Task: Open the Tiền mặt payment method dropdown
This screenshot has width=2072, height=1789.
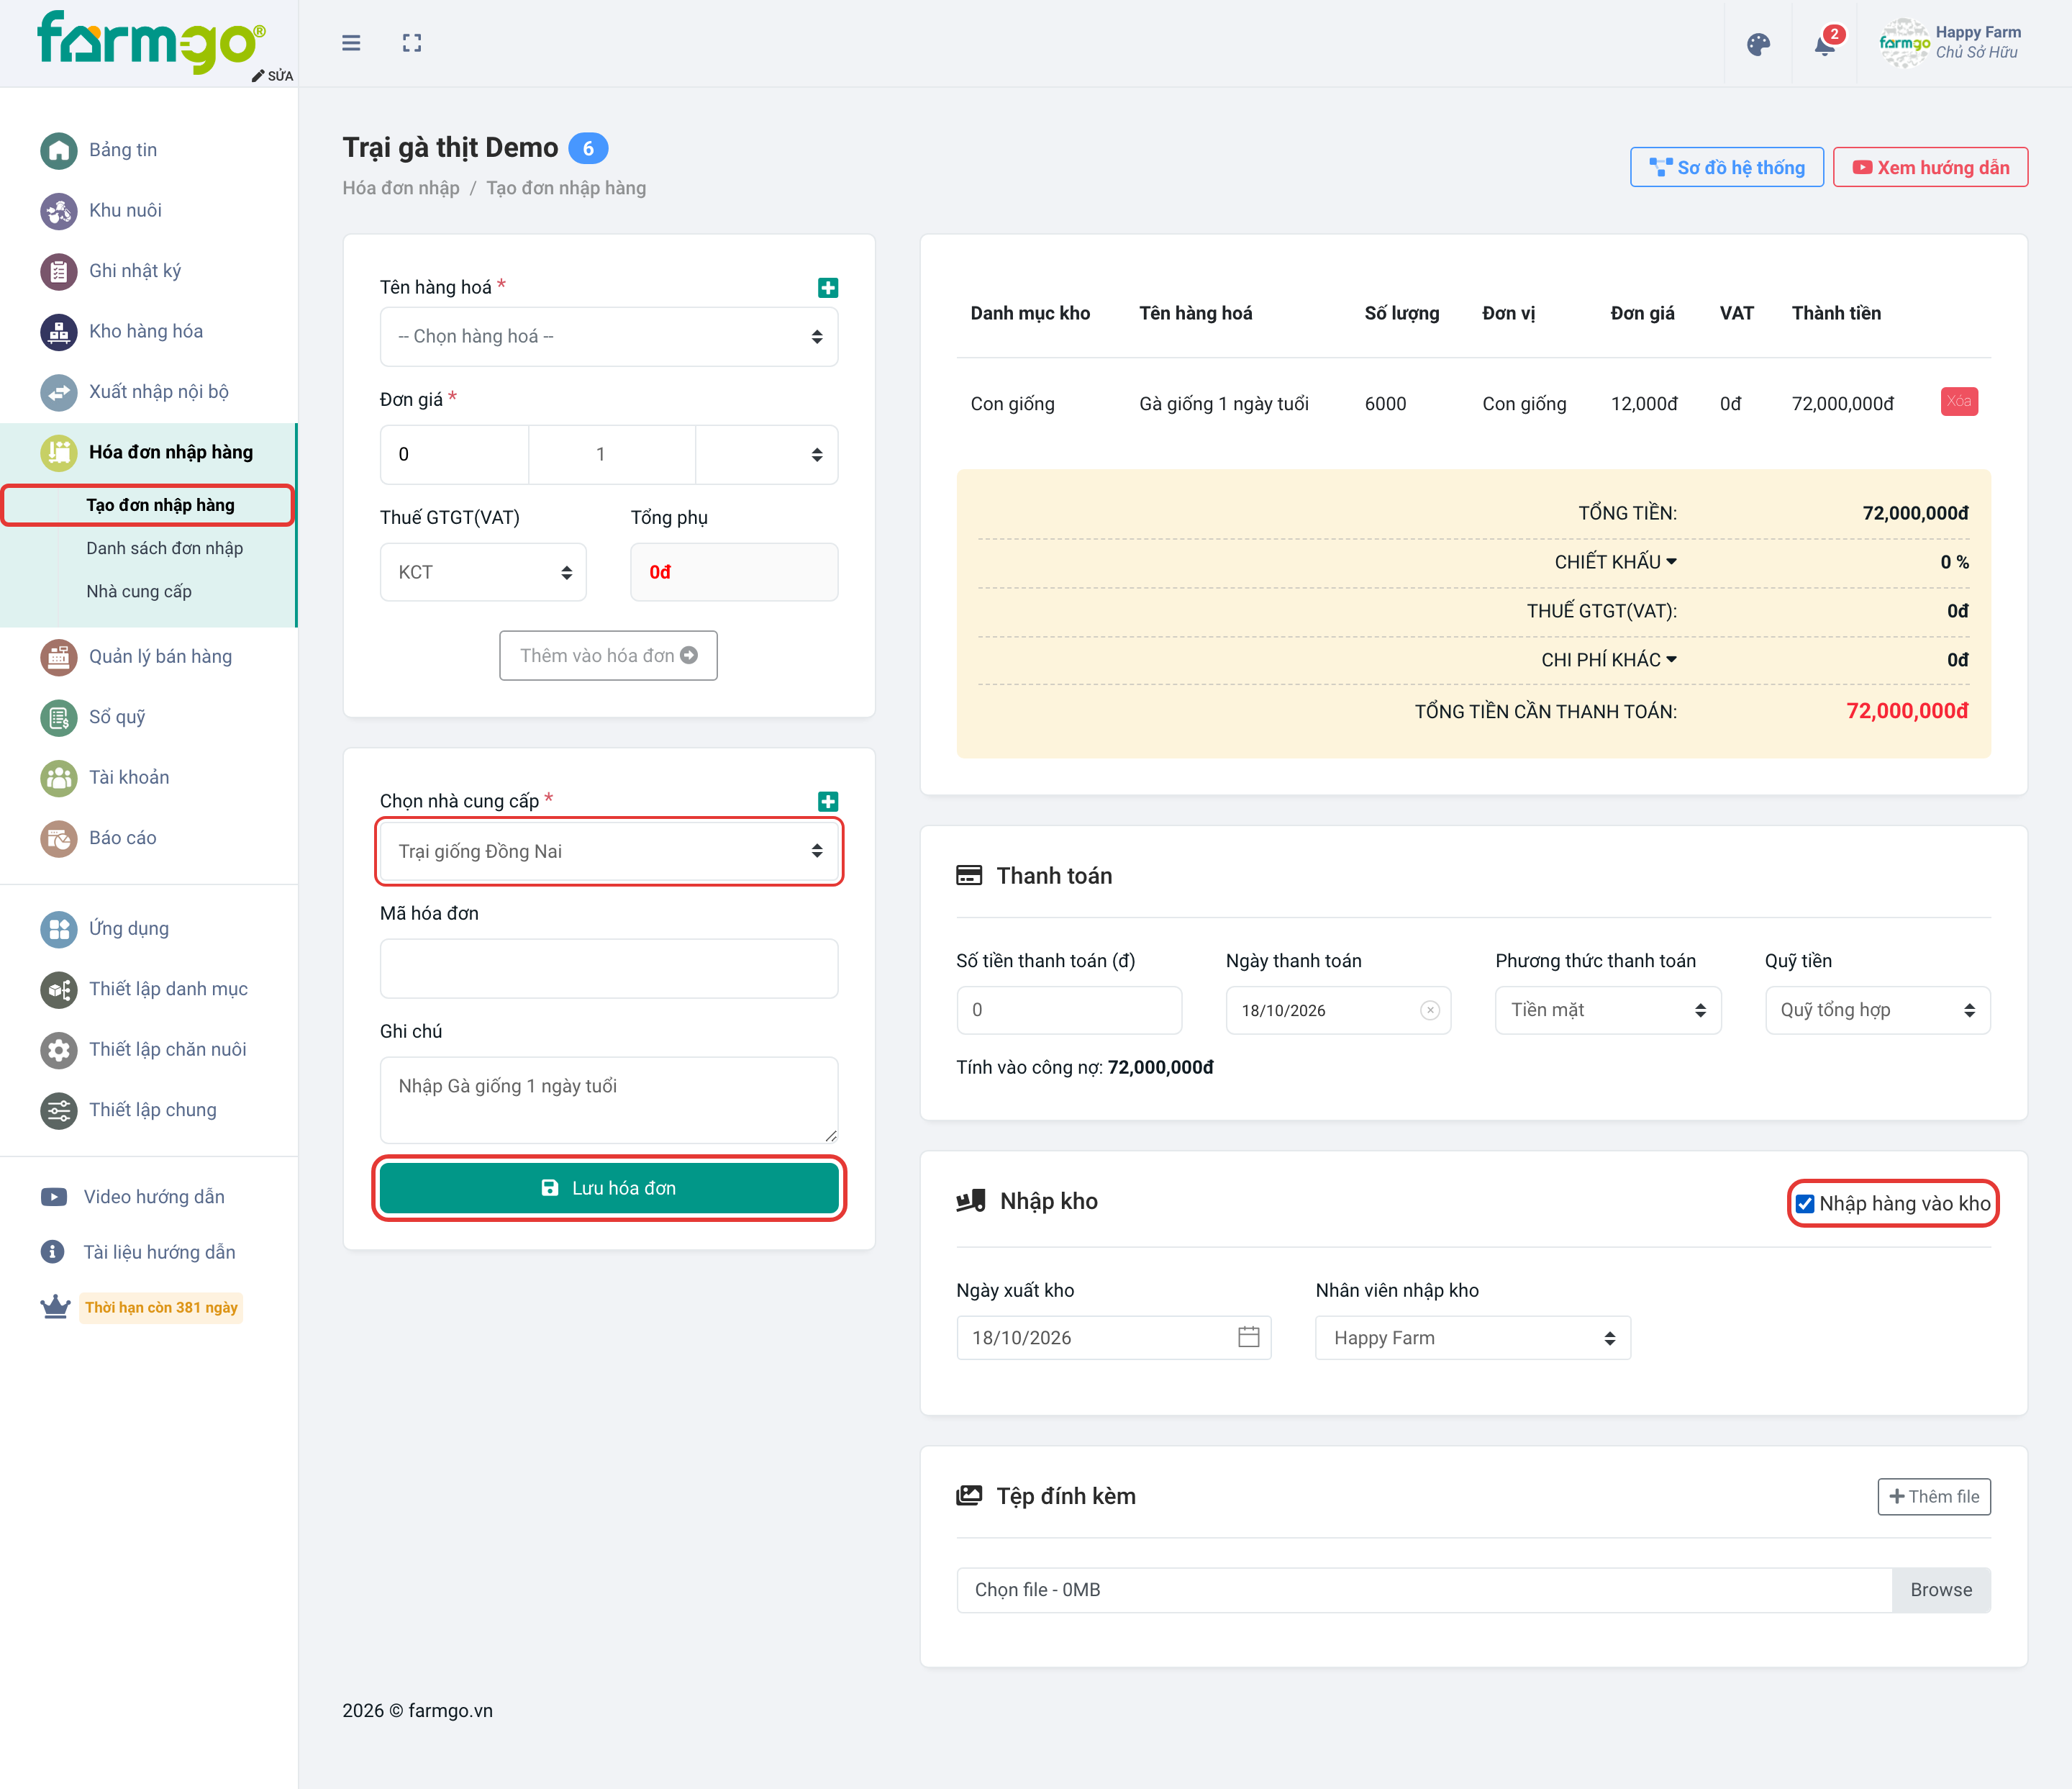Action: click(x=1608, y=1010)
